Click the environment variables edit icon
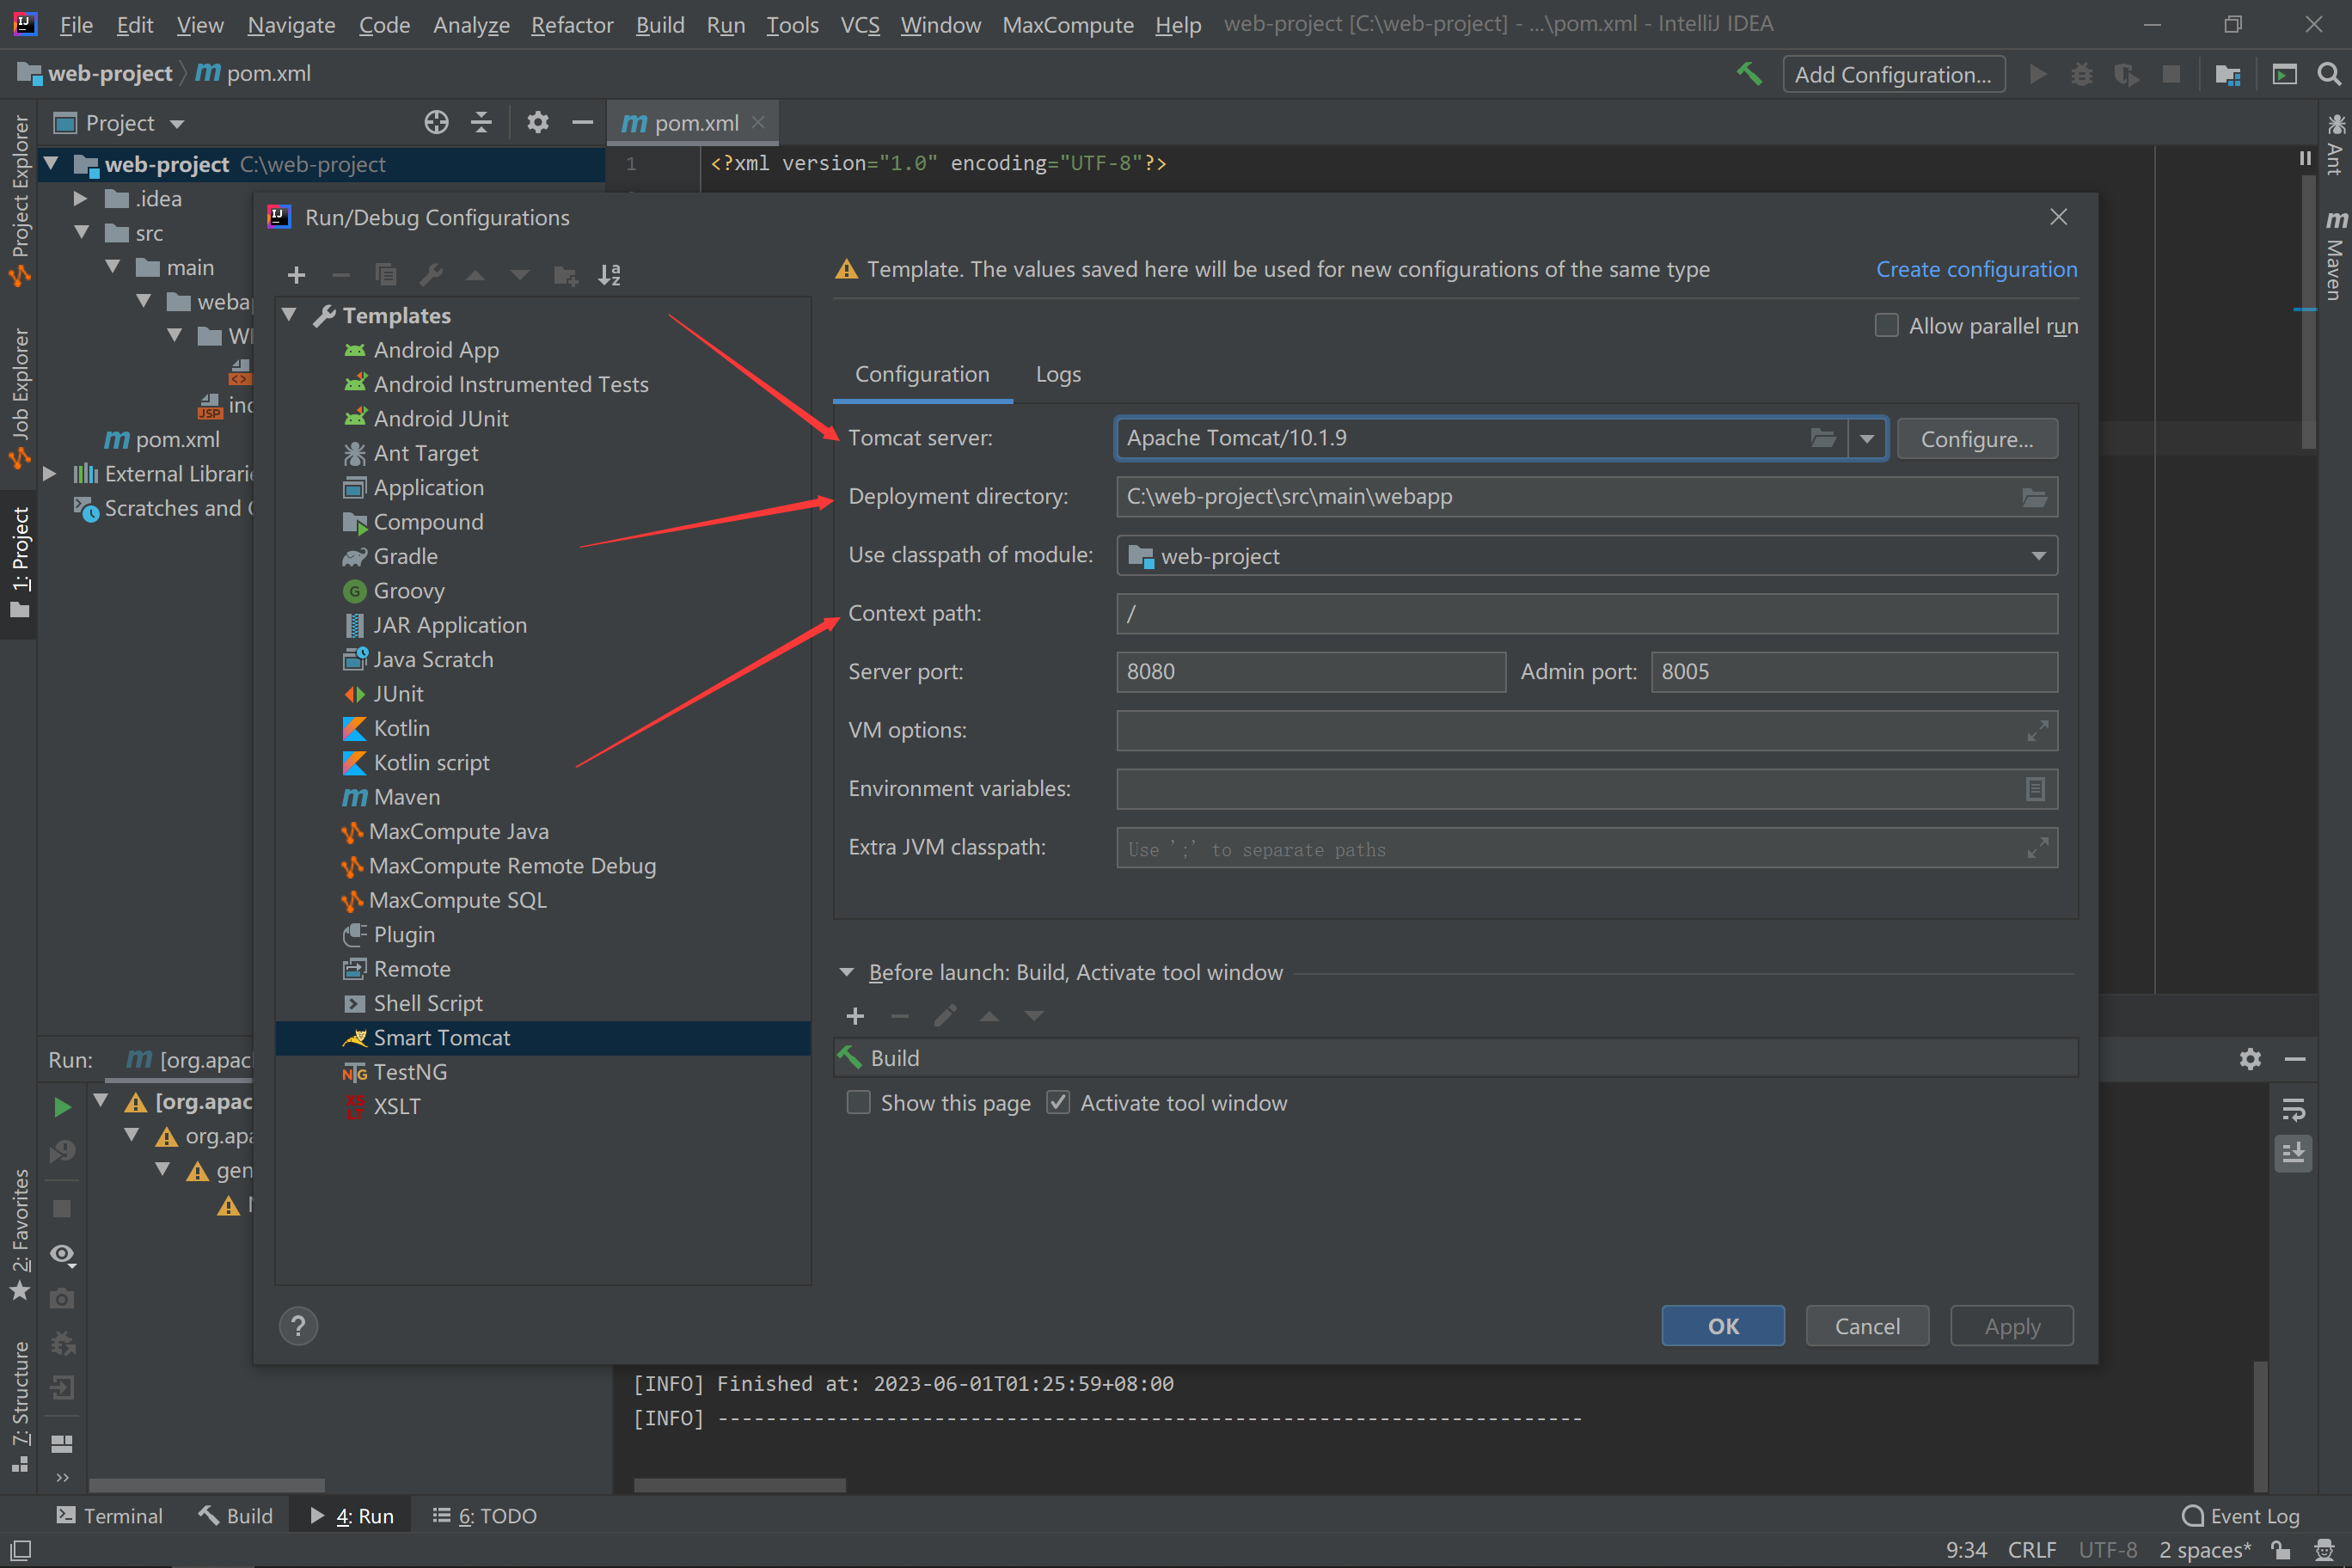The width and height of the screenshot is (2352, 1568). 2034,789
